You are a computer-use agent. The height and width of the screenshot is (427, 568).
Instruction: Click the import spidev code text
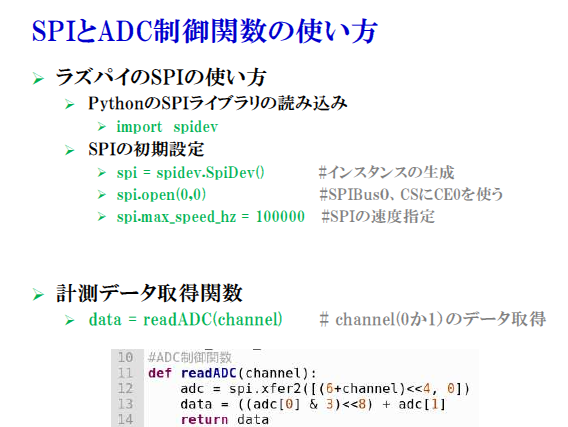click(167, 127)
